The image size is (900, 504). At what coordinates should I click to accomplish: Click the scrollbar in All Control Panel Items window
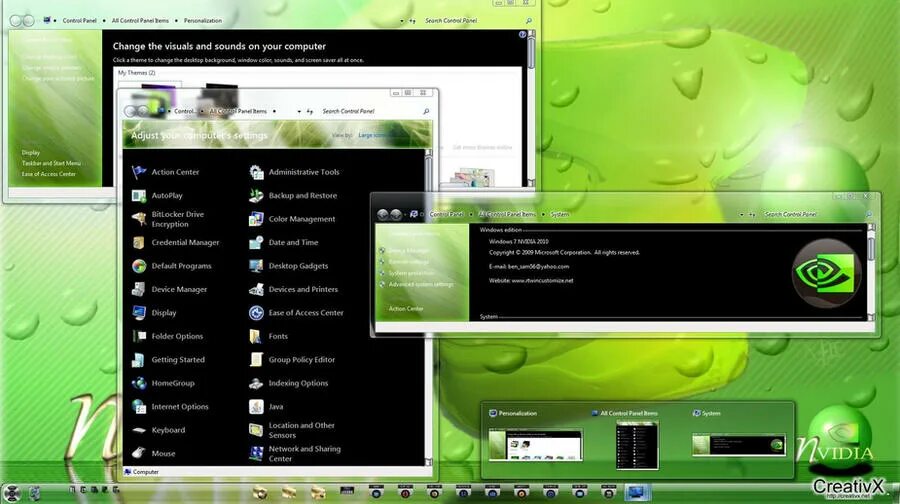point(428,307)
